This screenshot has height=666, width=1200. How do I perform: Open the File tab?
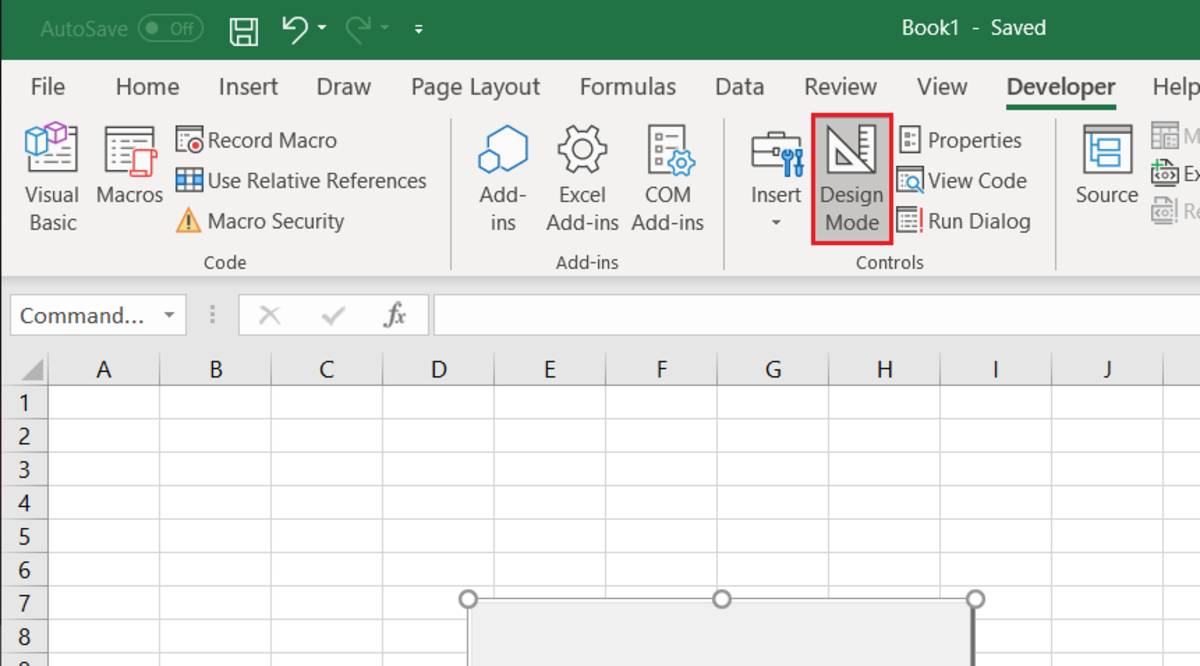click(48, 87)
